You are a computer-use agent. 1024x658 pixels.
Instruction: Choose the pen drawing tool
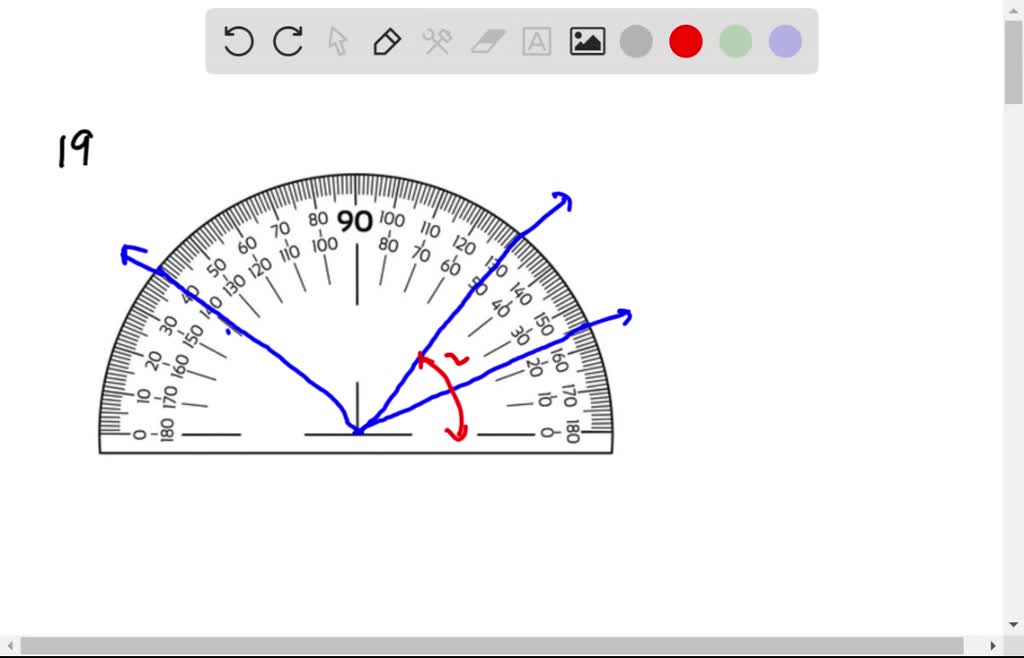pyautogui.click(x=387, y=41)
